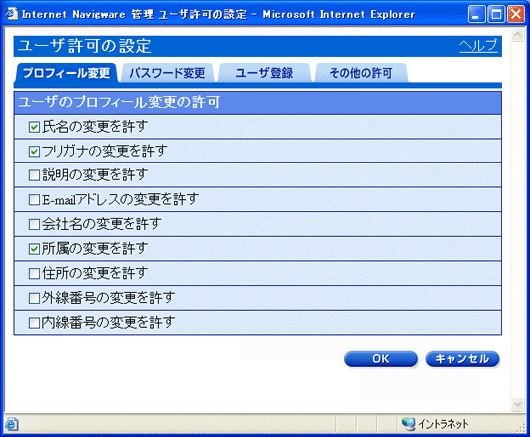
Task: Click the ユーザ許可の設定 page heading
Action: click(x=85, y=46)
